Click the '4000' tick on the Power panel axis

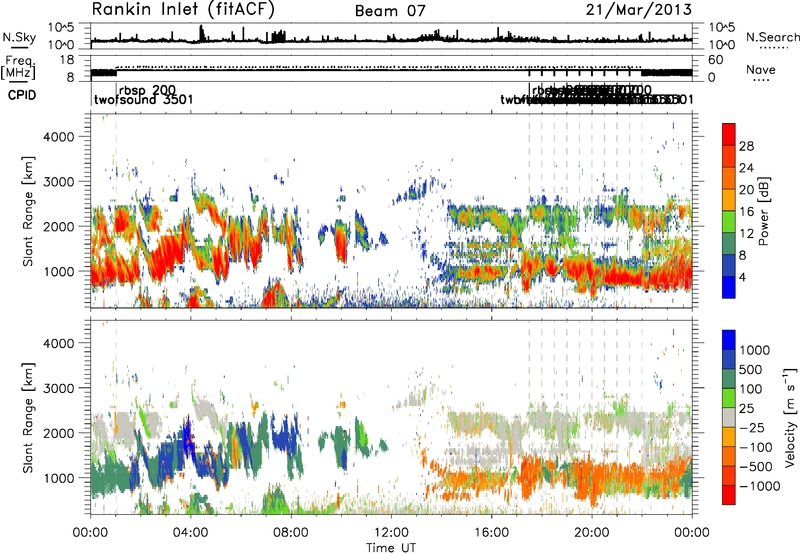click(58, 137)
